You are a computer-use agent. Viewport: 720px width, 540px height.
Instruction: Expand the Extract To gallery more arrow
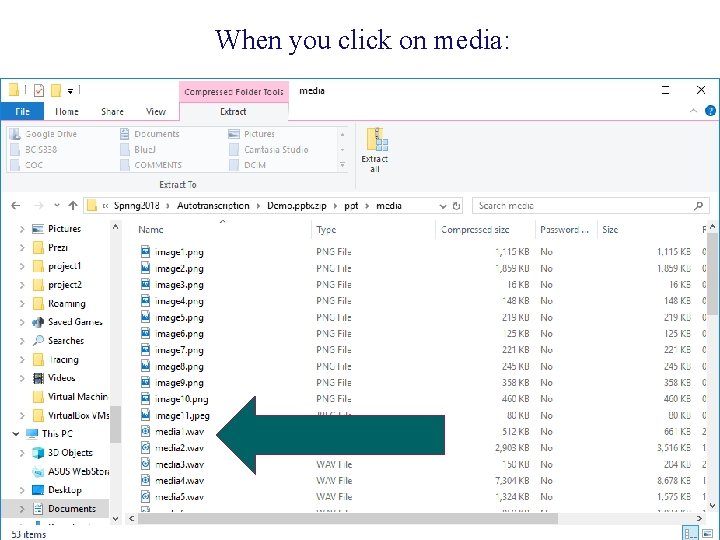[x=343, y=165]
